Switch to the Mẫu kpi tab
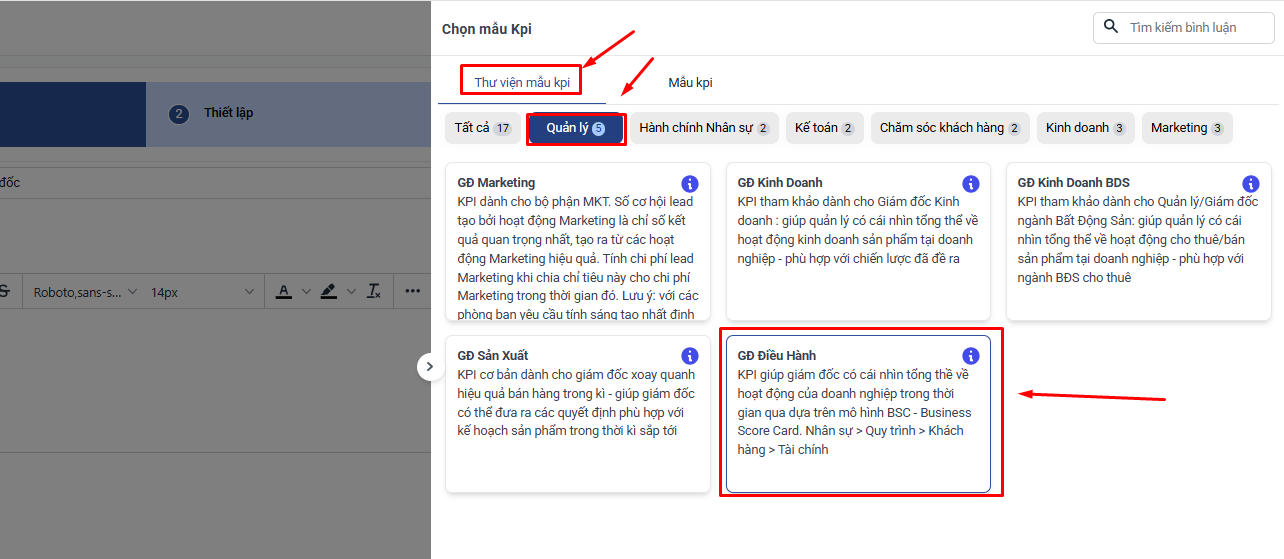1284x559 pixels. [690, 83]
